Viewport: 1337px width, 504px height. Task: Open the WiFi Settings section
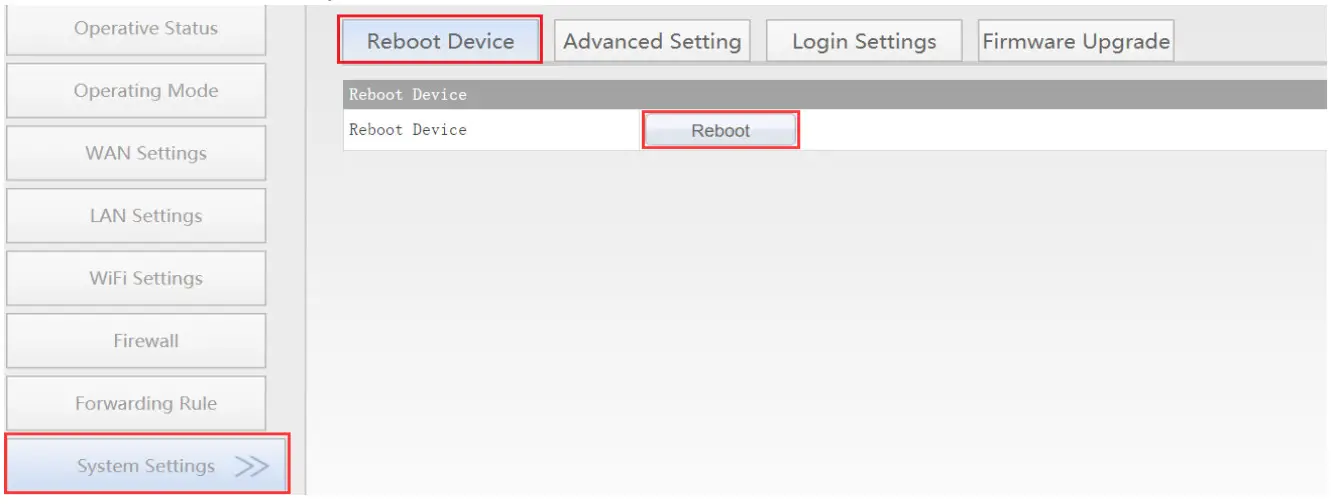pyautogui.click(x=146, y=278)
